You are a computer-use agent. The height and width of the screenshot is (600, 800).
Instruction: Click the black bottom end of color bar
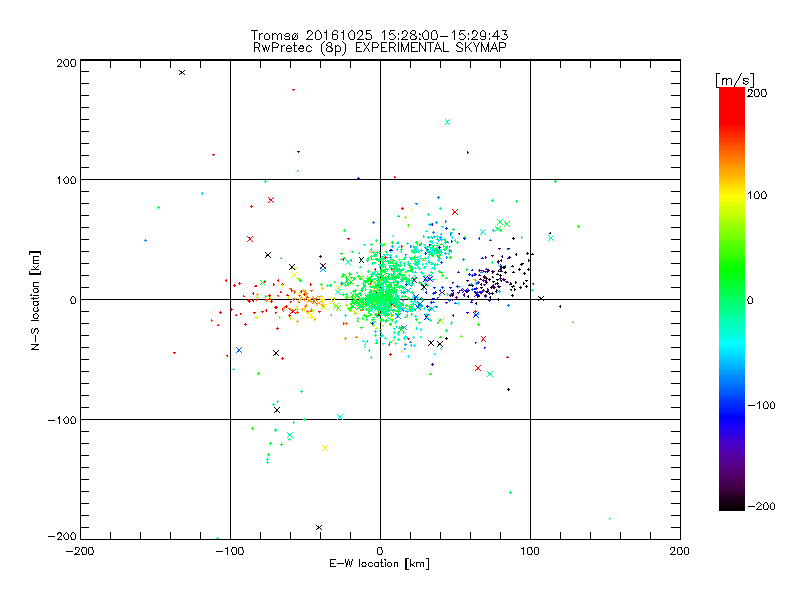click(x=732, y=505)
